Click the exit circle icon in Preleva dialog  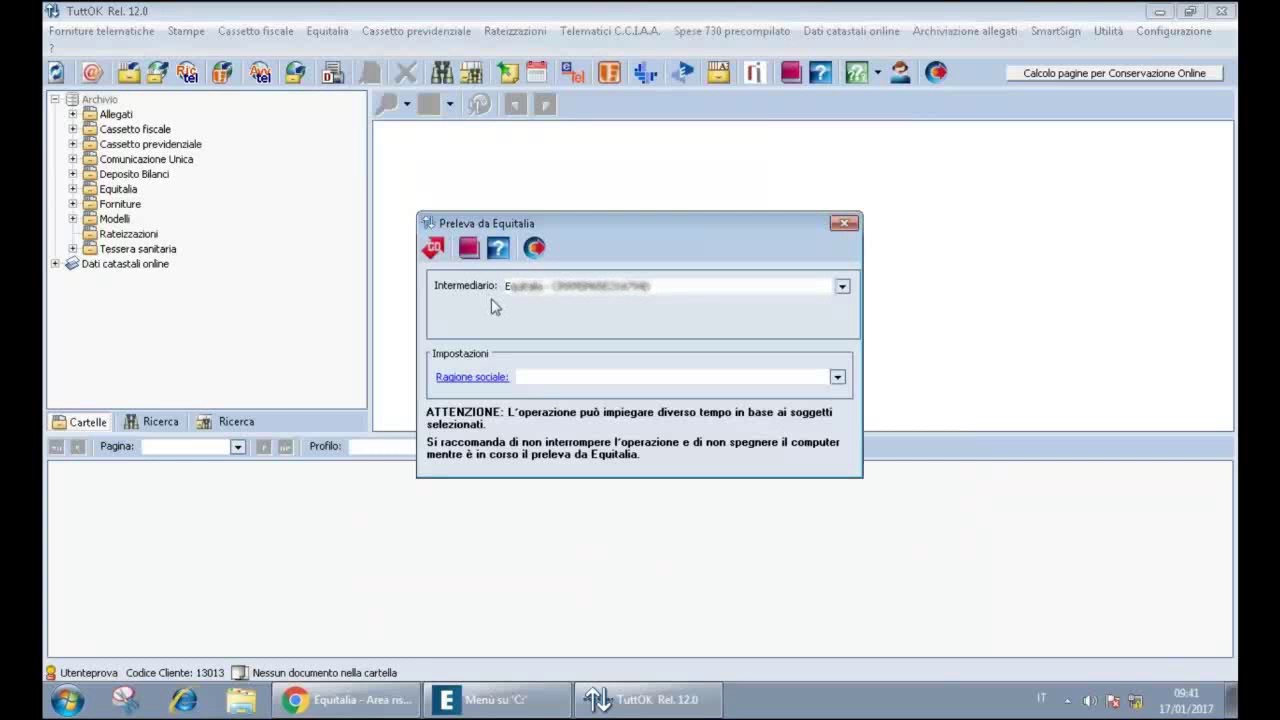(534, 248)
